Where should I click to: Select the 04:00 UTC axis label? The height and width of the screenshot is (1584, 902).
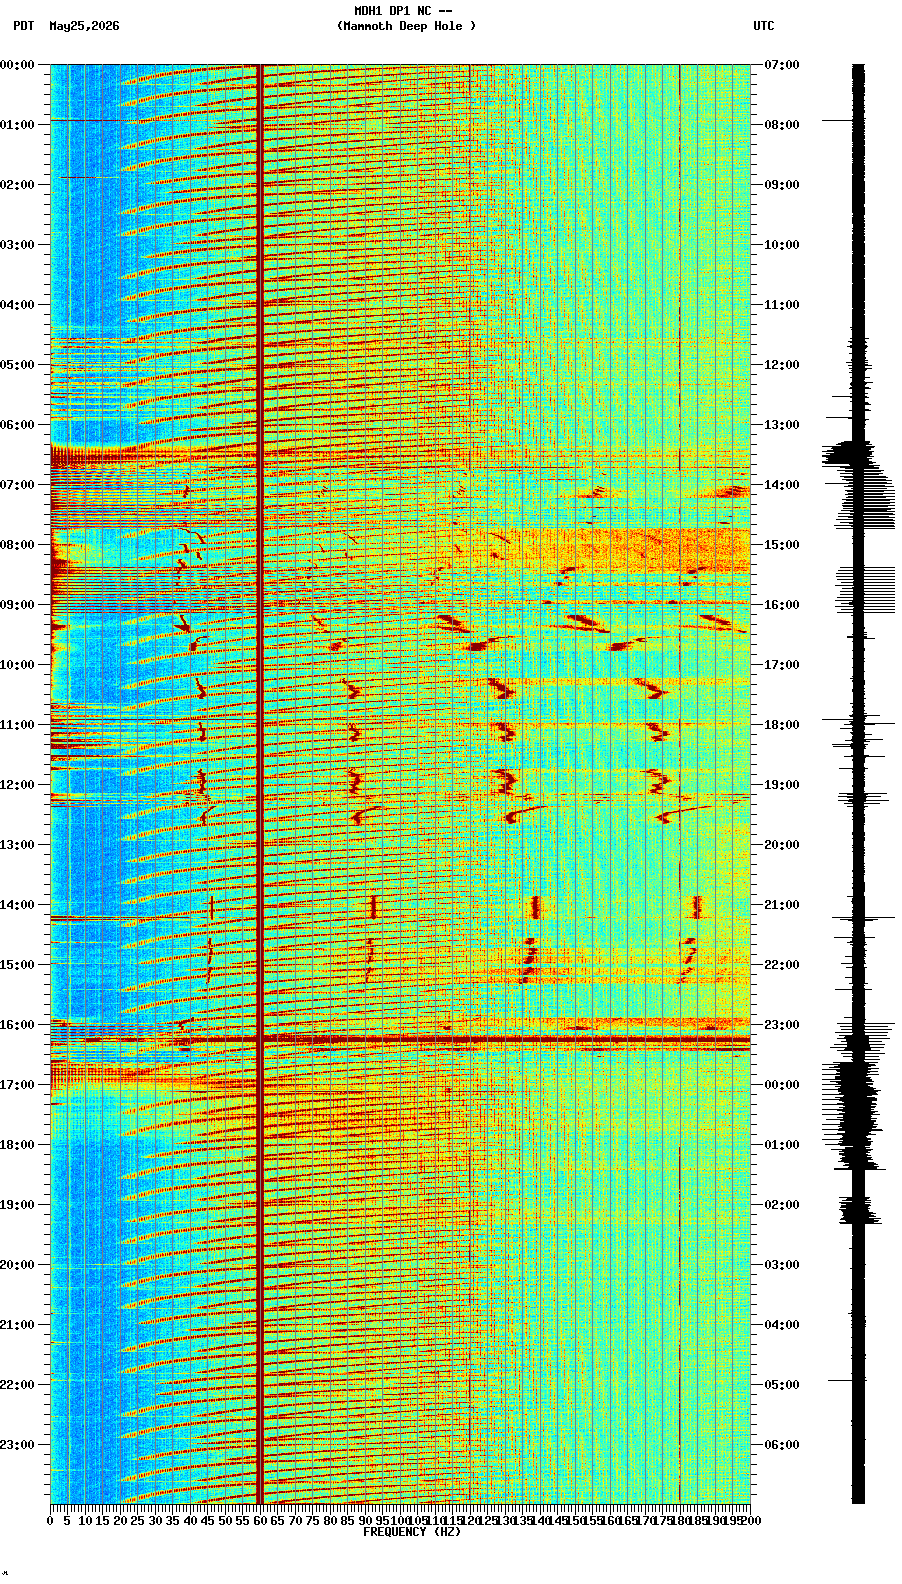point(782,1325)
